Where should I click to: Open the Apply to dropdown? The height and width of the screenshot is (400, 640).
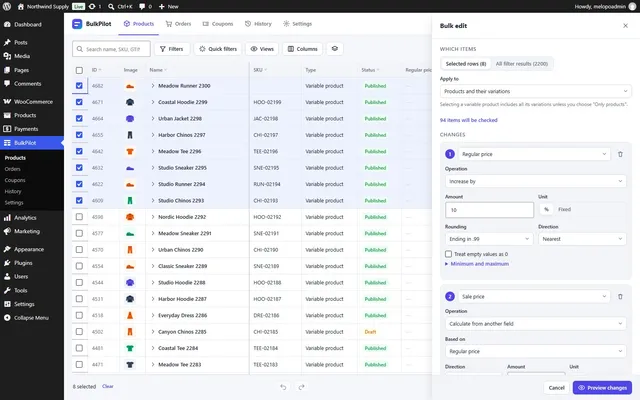pos(536,91)
